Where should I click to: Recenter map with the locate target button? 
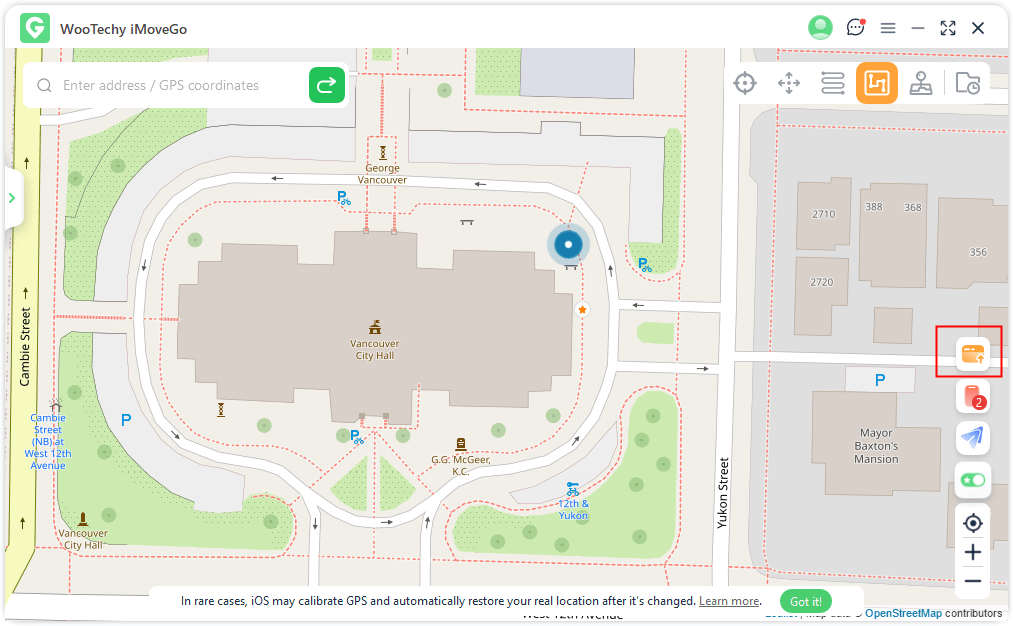coord(972,523)
